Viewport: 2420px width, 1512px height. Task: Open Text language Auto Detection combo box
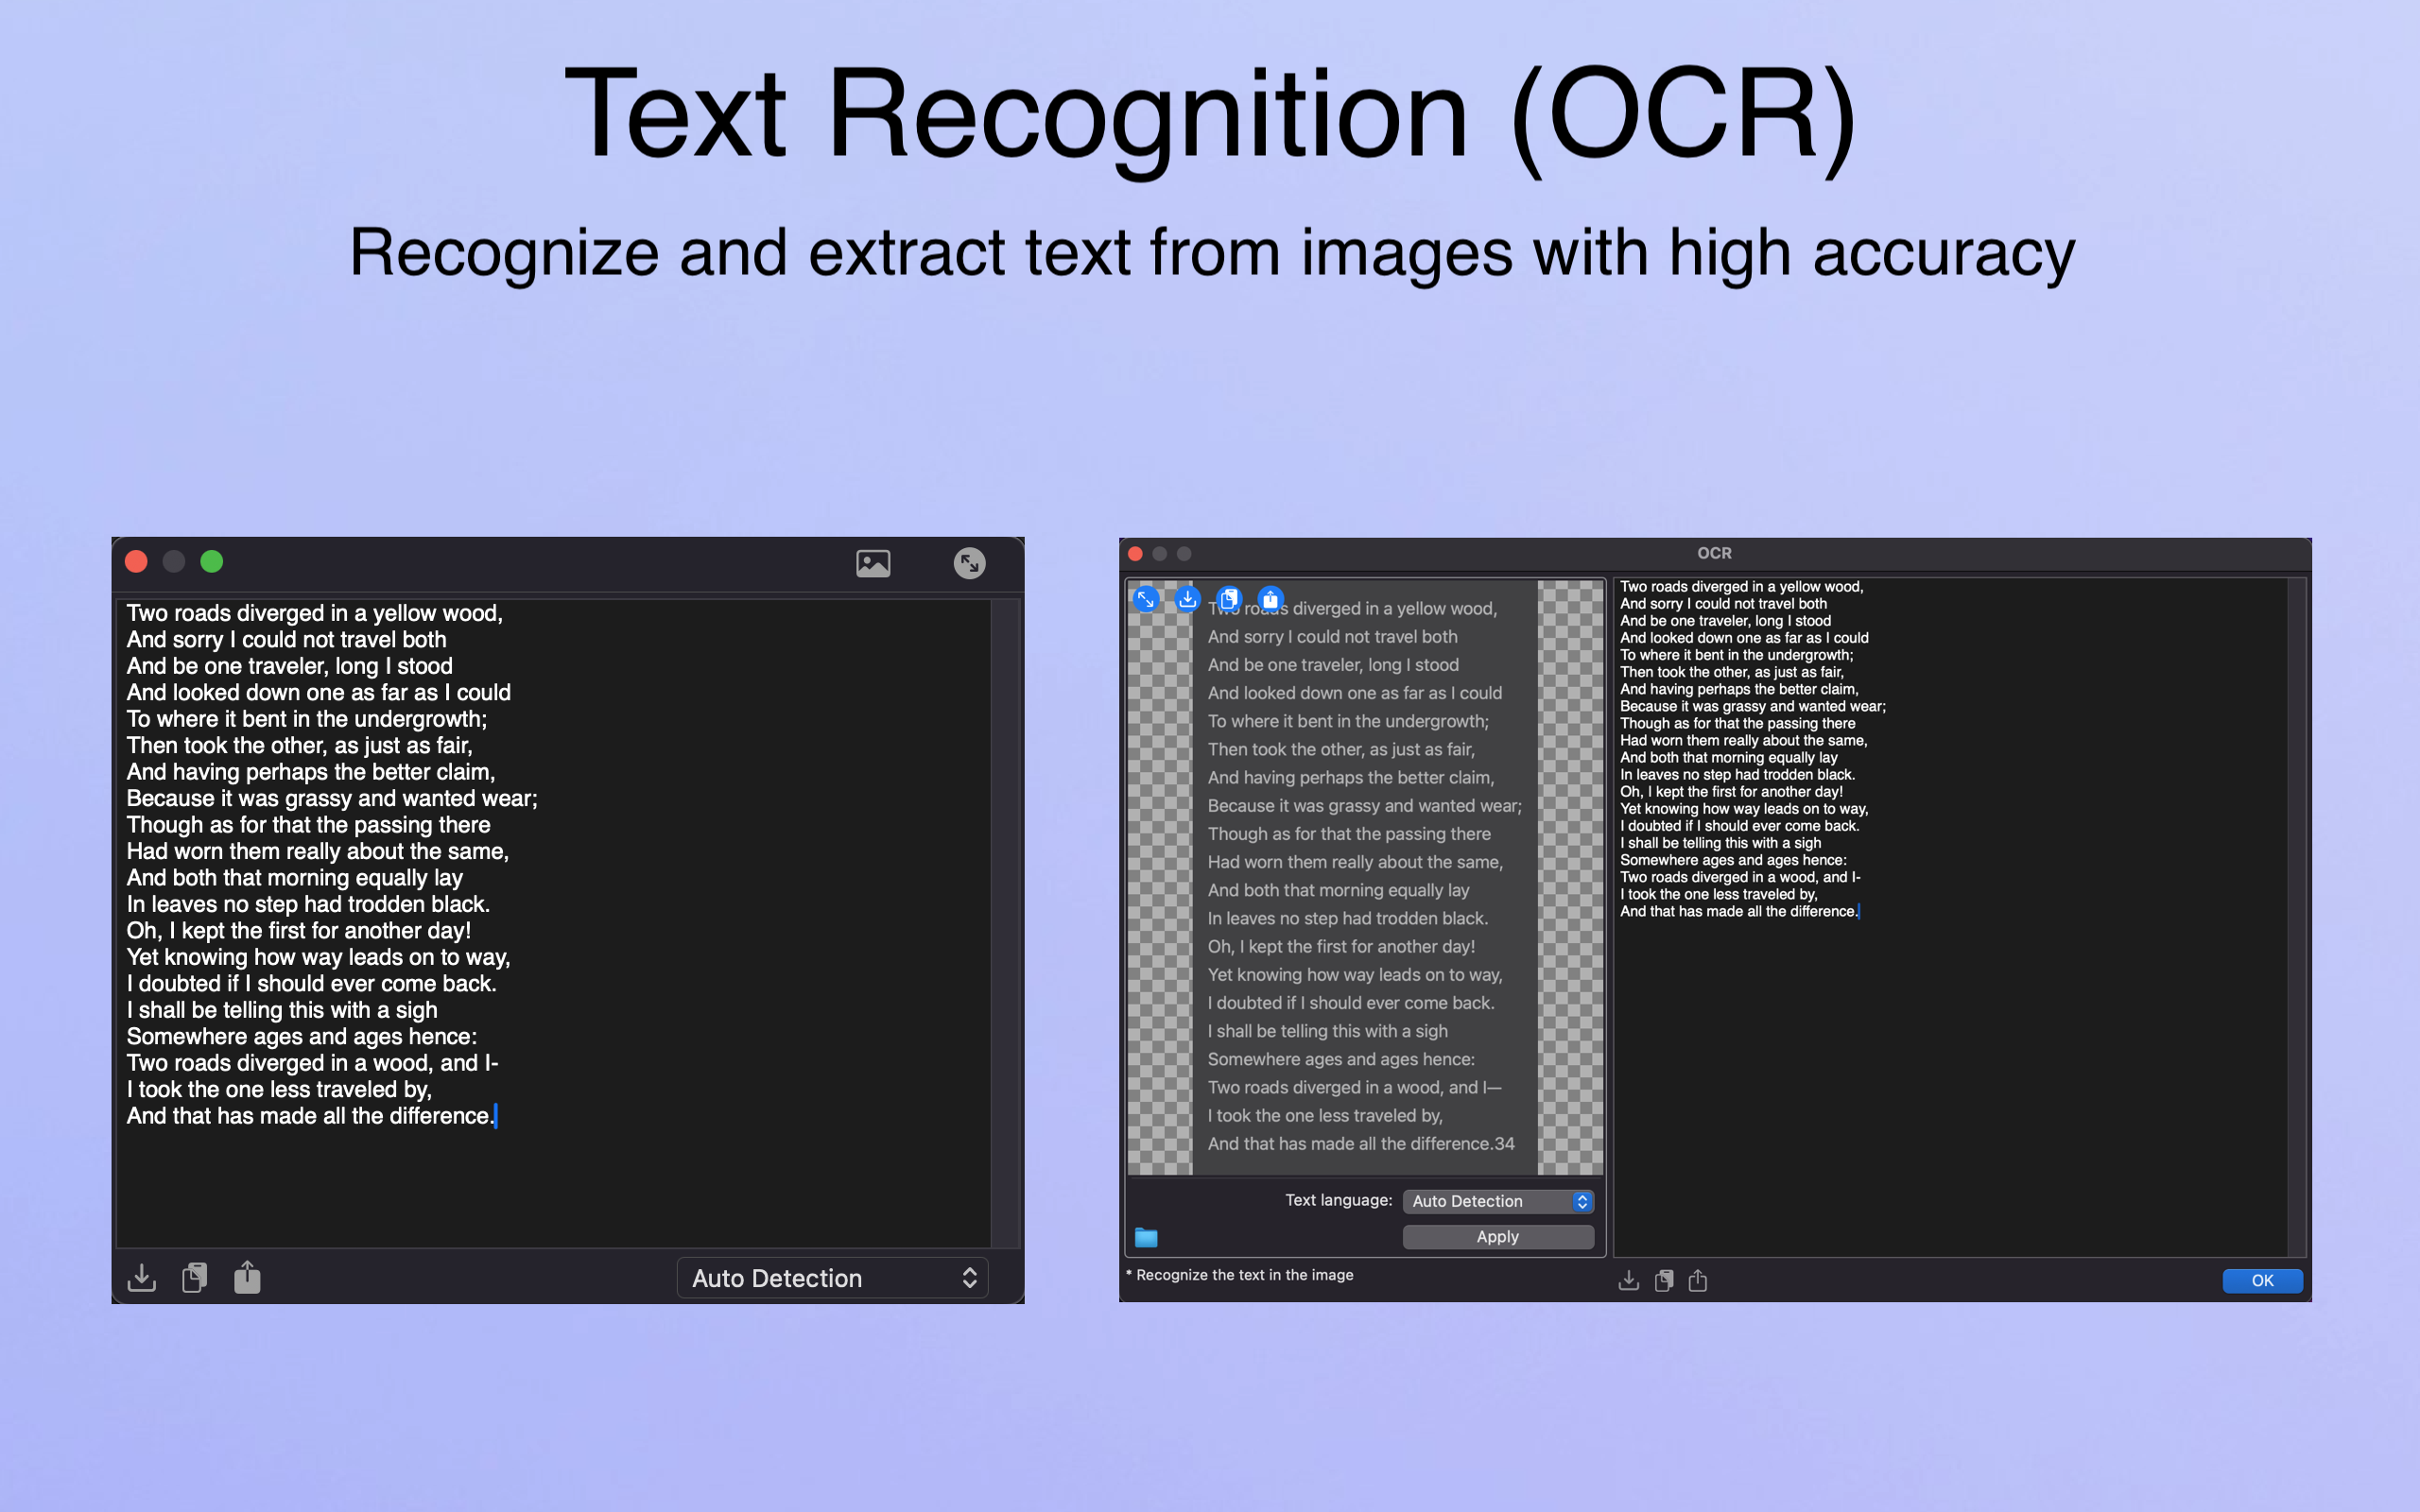(1497, 1201)
